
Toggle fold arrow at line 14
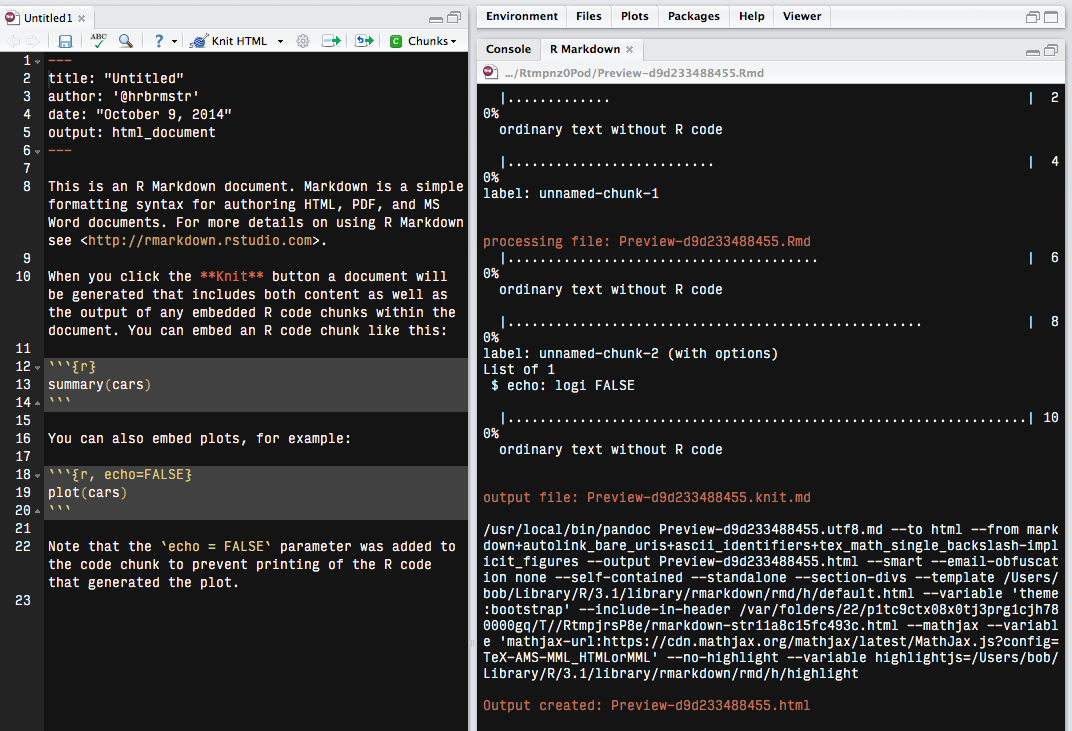click(38, 403)
